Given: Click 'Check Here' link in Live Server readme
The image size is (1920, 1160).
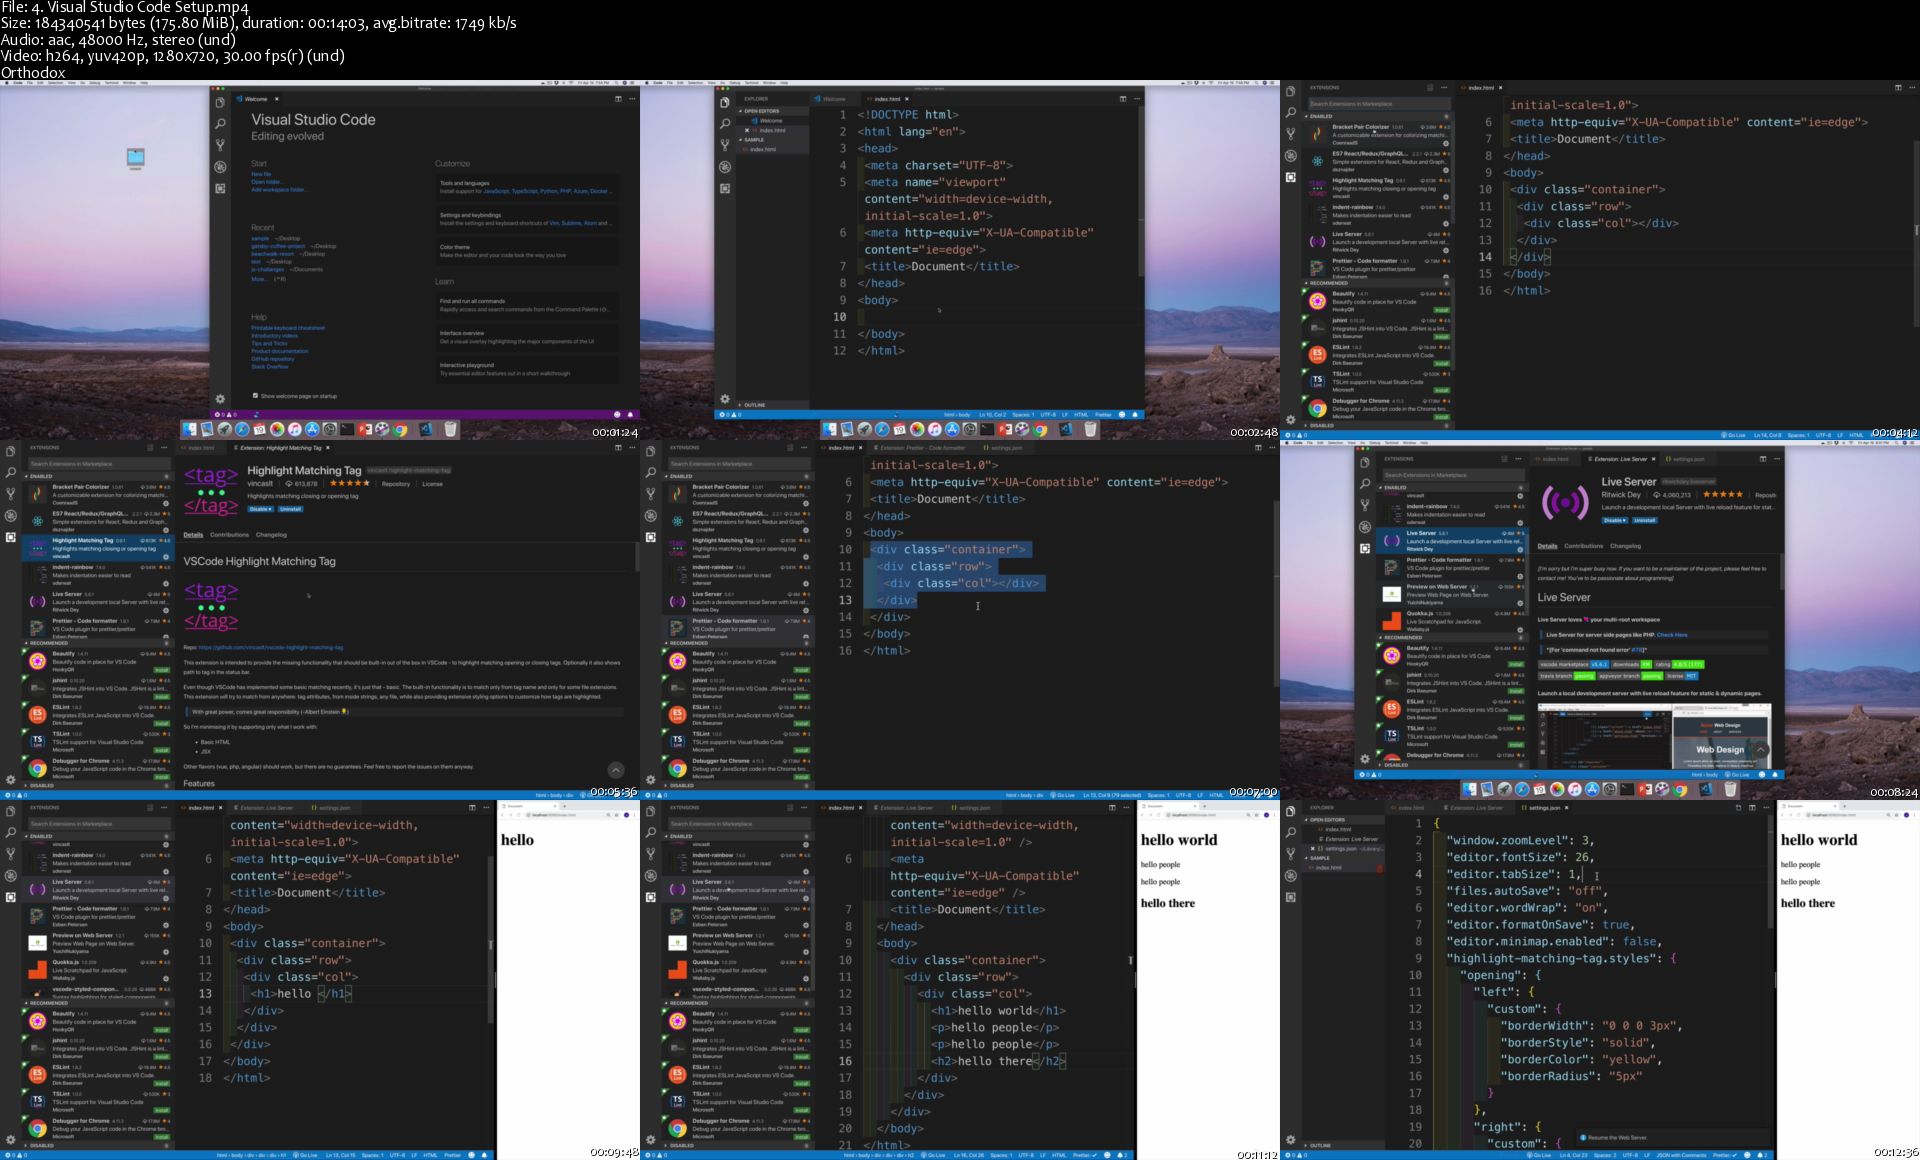Looking at the screenshot, I should point(1672,634).
